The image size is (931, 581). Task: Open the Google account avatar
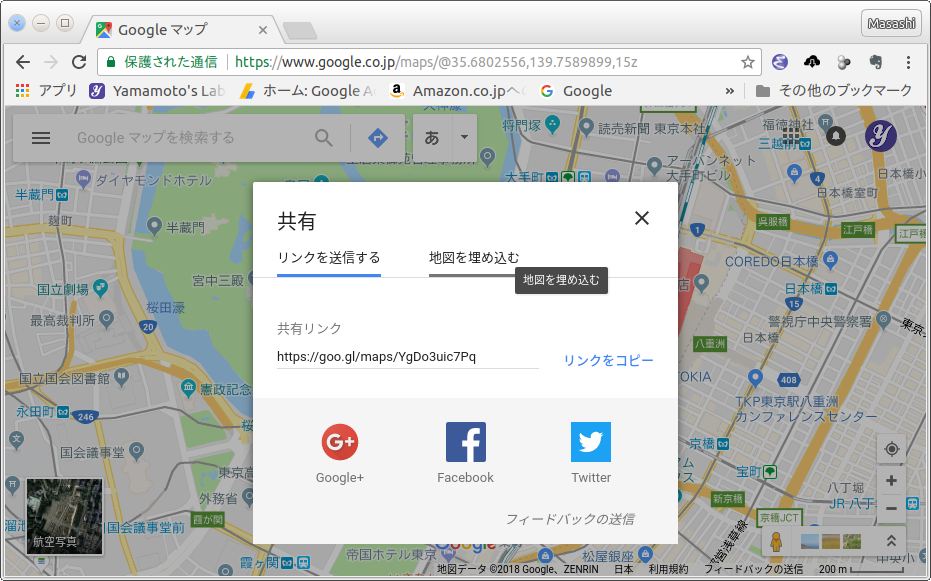881,136
